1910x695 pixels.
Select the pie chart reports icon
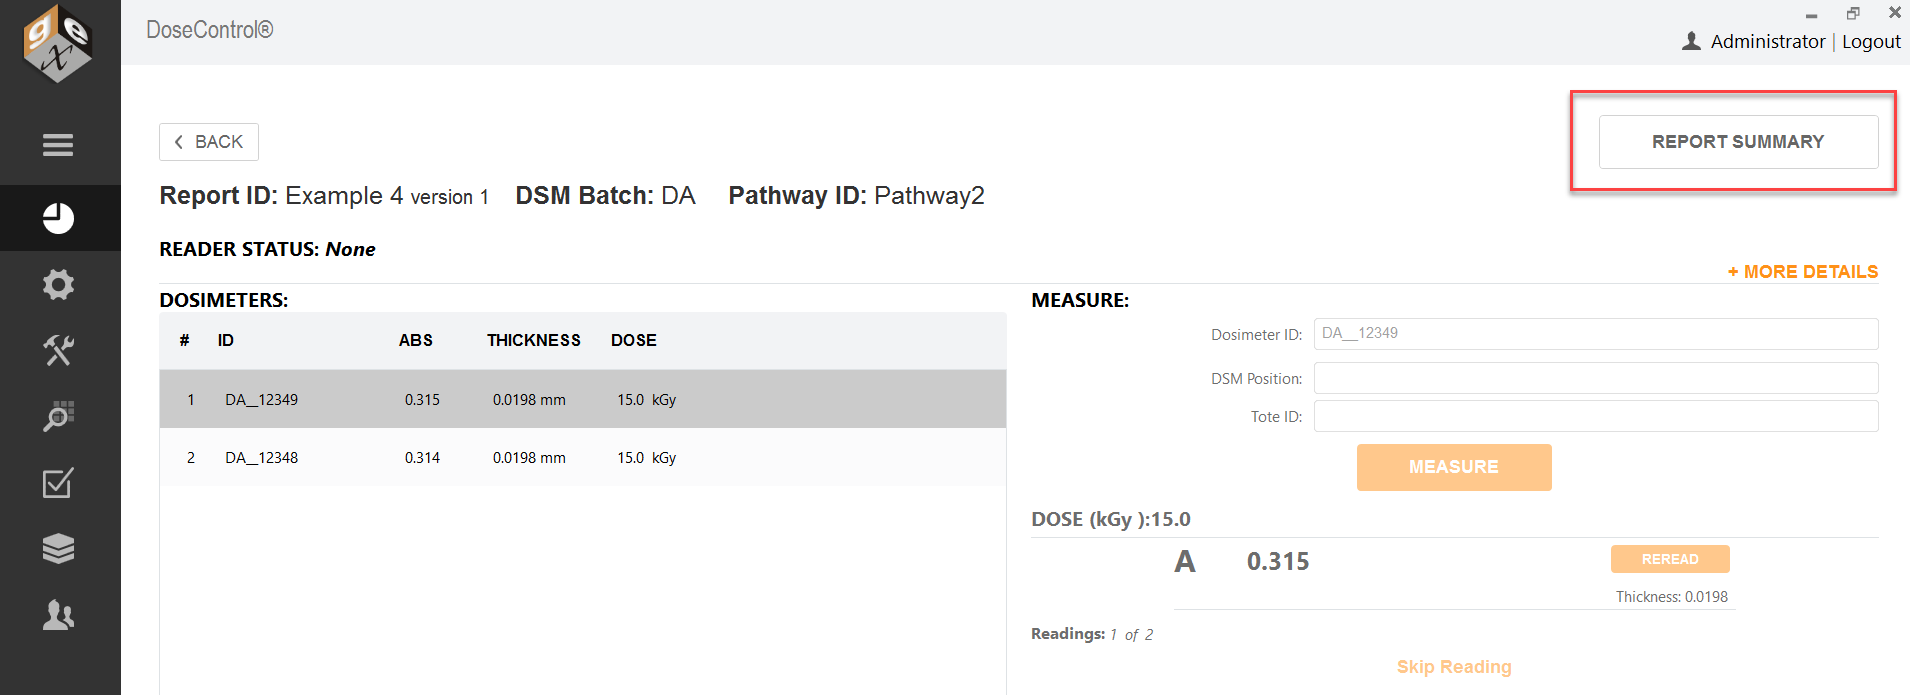point(58,218)
